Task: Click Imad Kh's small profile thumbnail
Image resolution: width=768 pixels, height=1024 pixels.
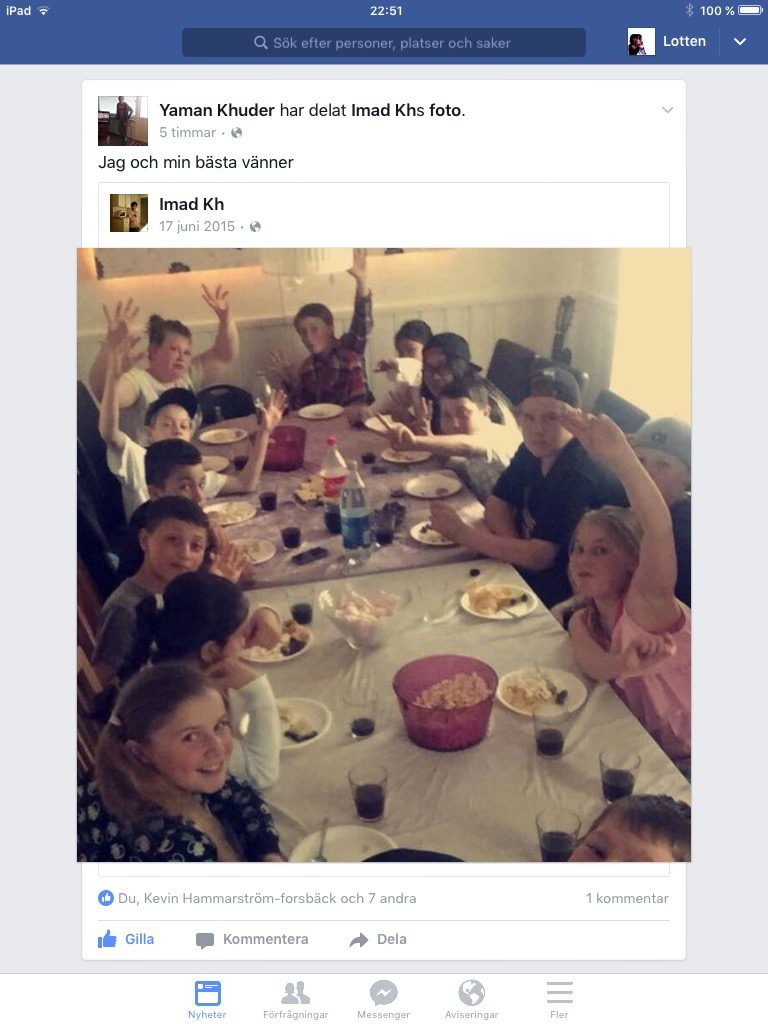Action: (129, 213)
